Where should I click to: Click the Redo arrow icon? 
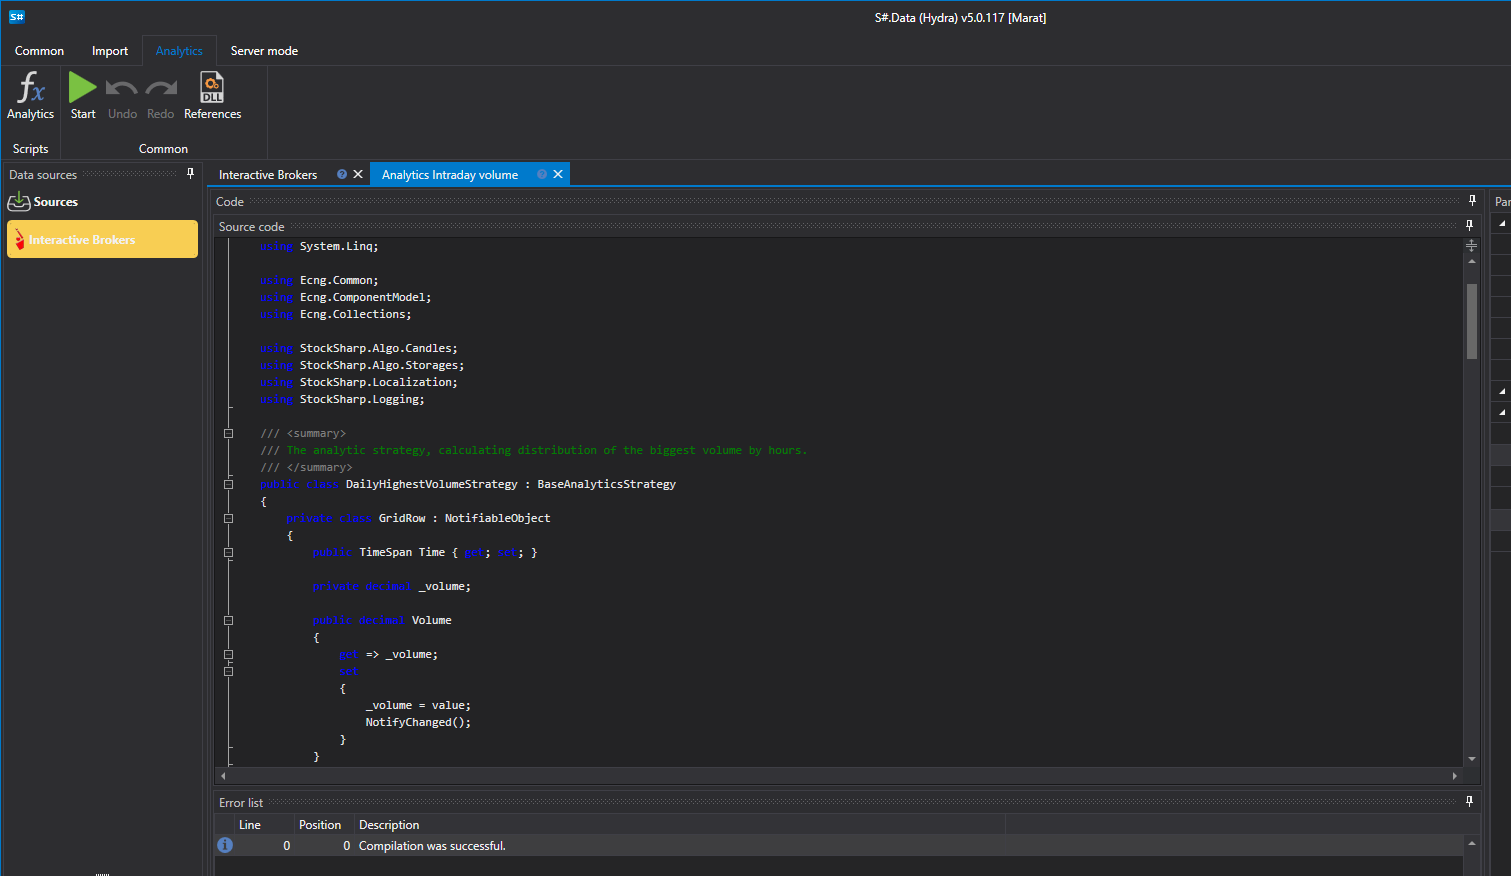pyautogui.click(x=160, y=96)
